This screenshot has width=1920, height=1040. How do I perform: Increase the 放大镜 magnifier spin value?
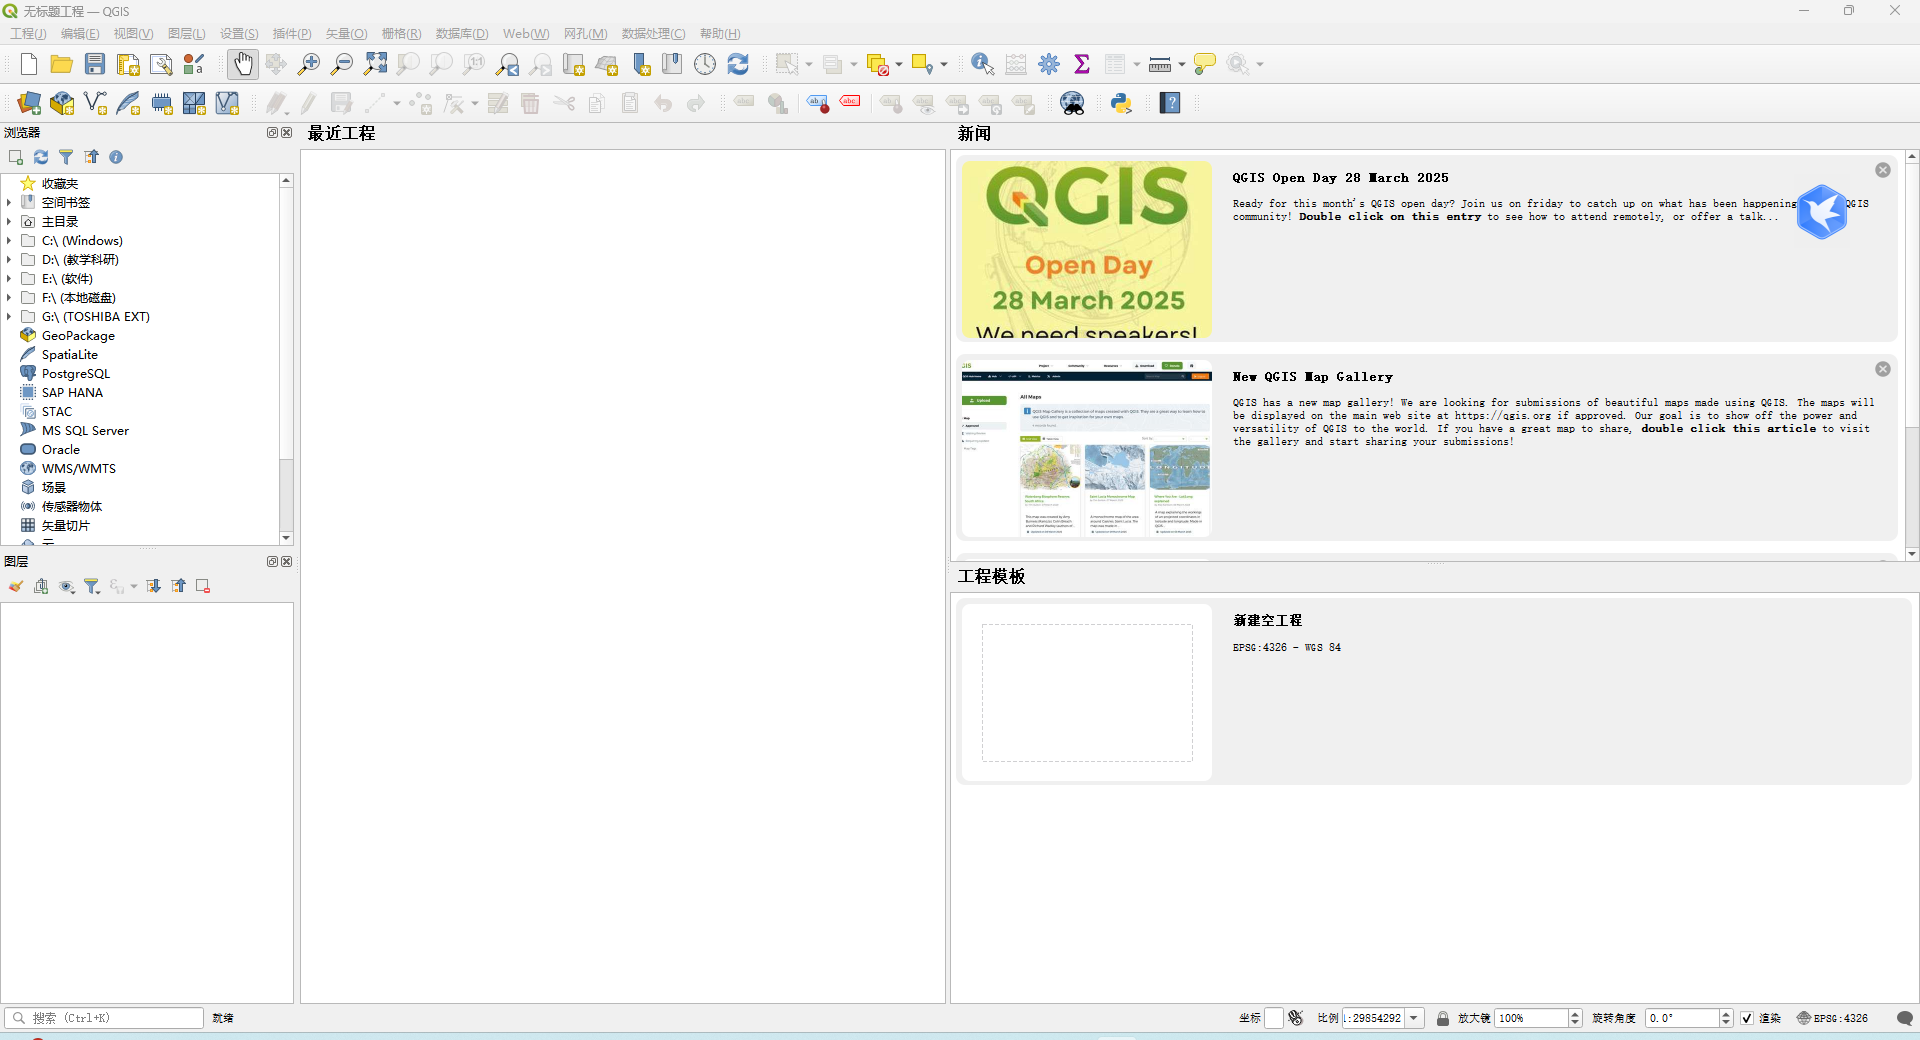click(1576, 1014)
